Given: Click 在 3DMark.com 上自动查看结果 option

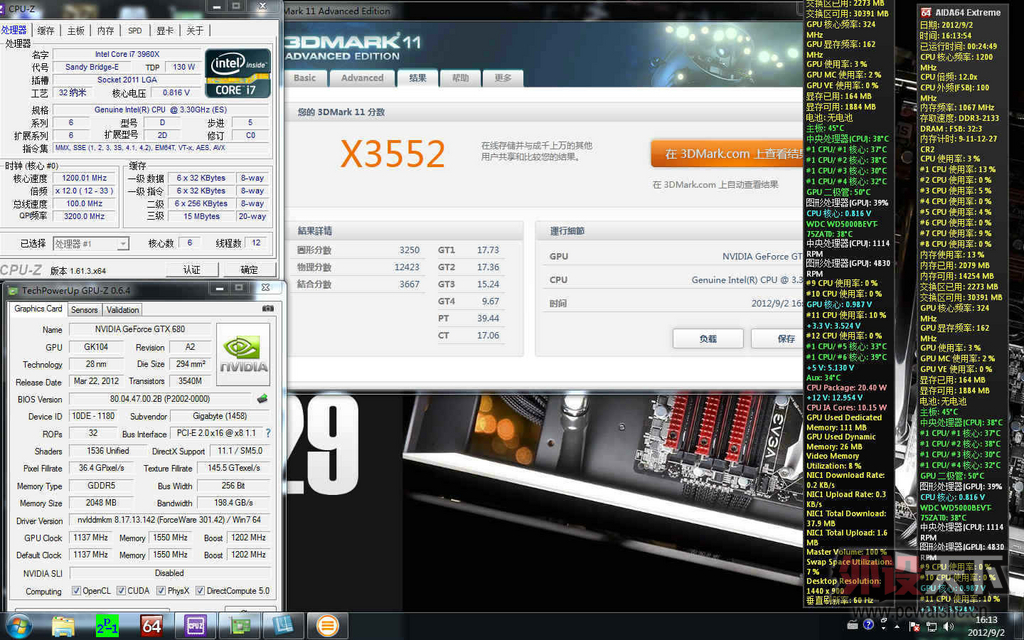Looking at the screenshot, I should click(x=715, y=185).
